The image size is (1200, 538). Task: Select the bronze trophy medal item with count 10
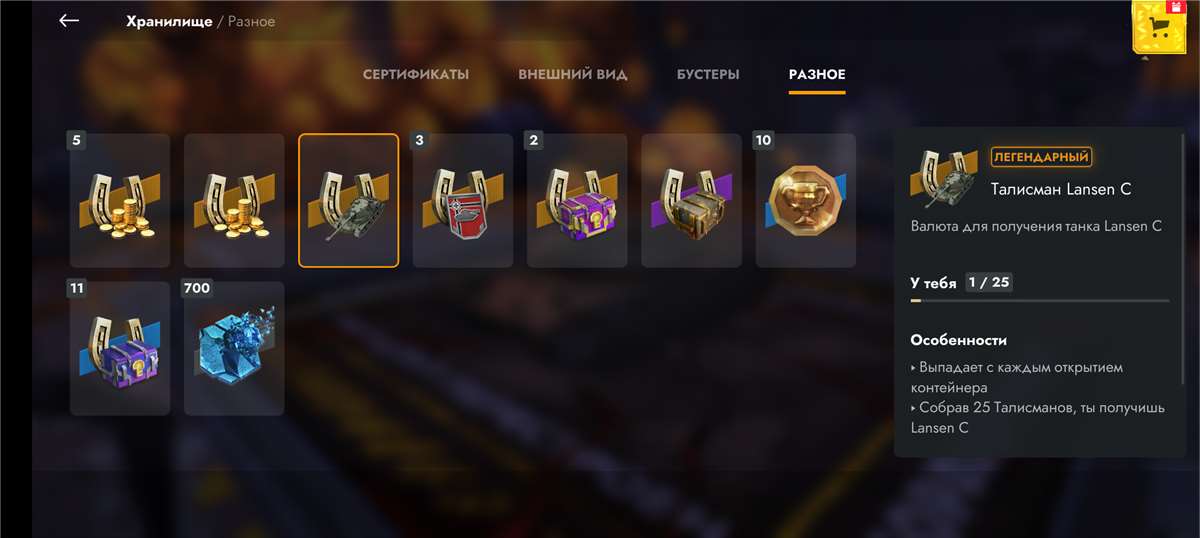click(x=806, y=201)
